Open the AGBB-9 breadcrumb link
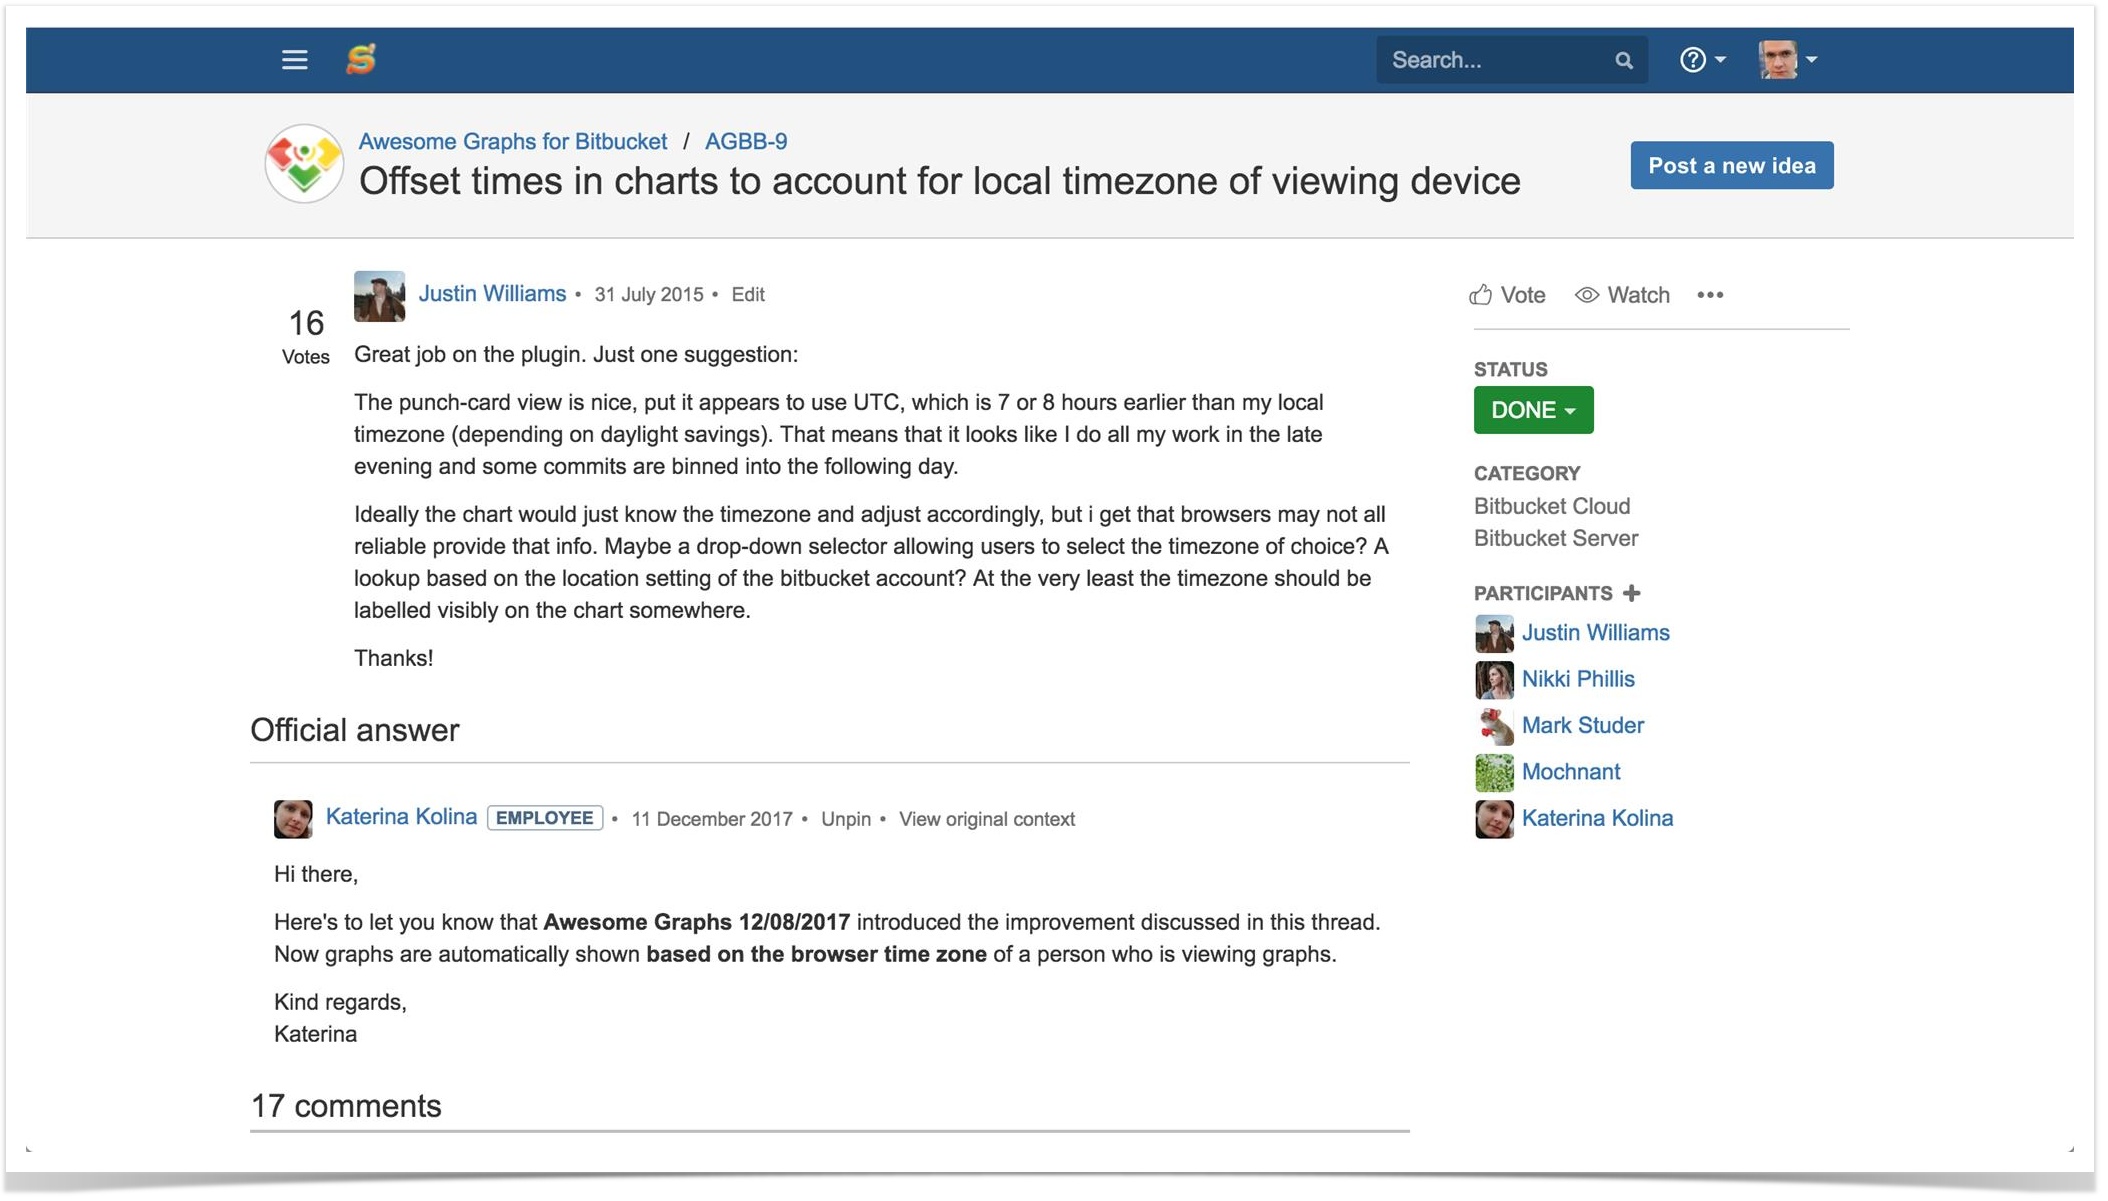The image size is (2108, 1201). [x=745, y=141]
